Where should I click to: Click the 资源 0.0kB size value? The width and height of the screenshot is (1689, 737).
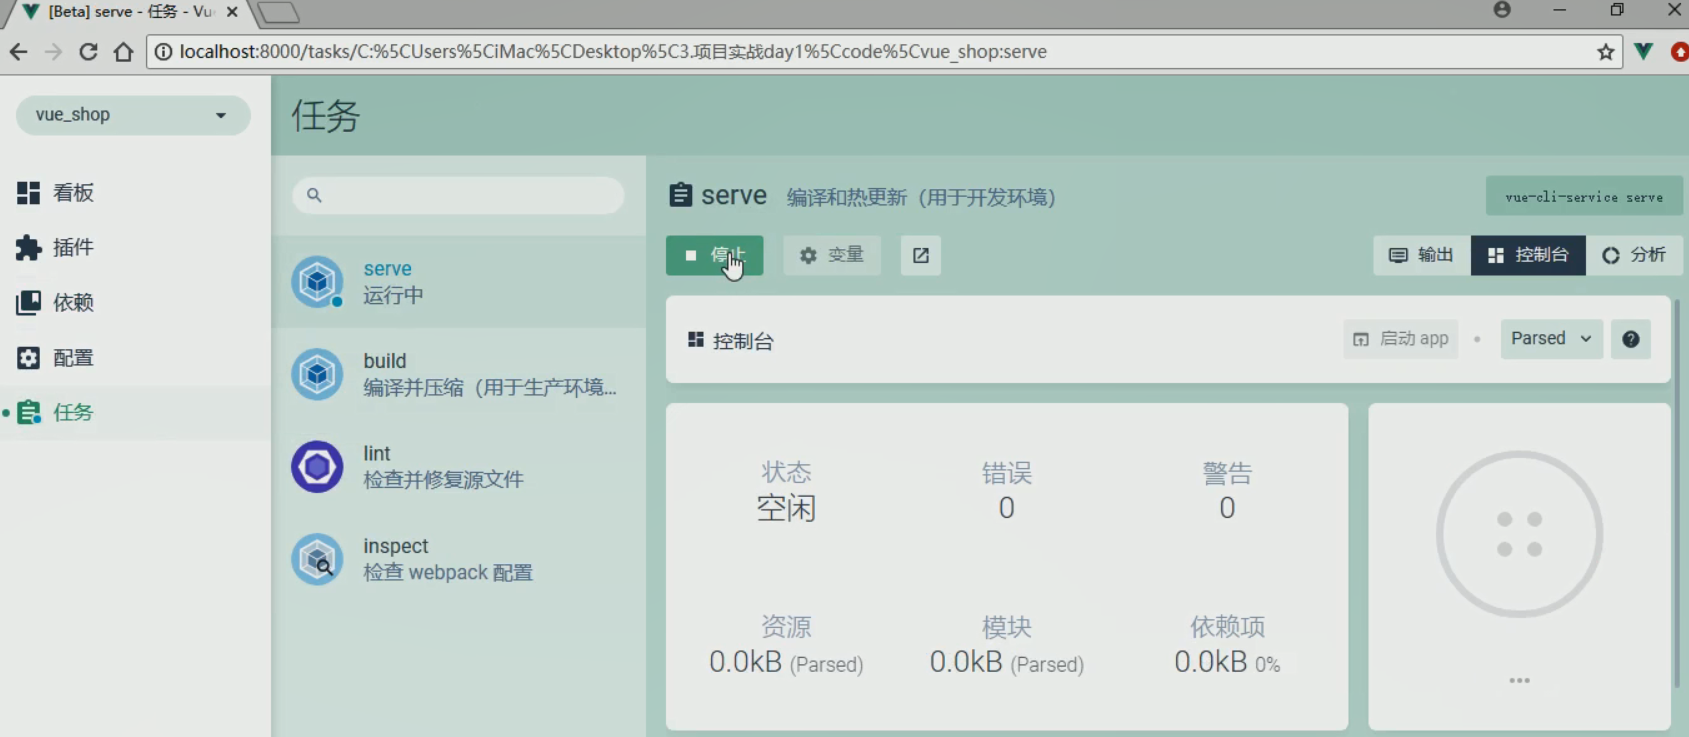786,662
